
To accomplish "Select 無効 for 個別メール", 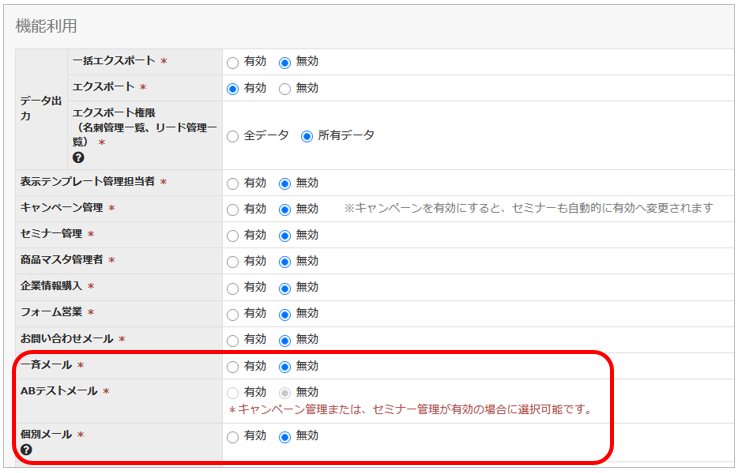I will tap(285, 436).
